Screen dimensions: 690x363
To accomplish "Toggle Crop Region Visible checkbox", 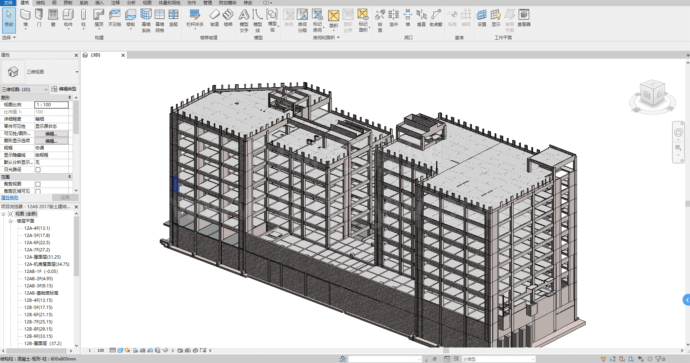I will tap(38, 191).
